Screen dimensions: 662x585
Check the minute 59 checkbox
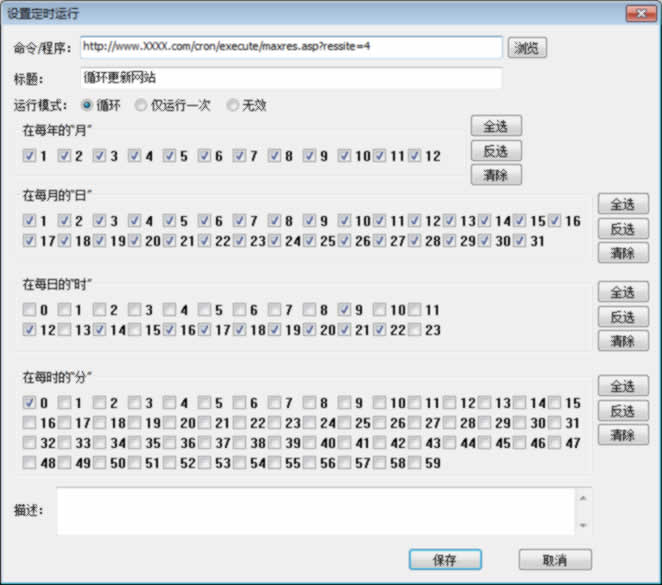click(x=414, y=463)
